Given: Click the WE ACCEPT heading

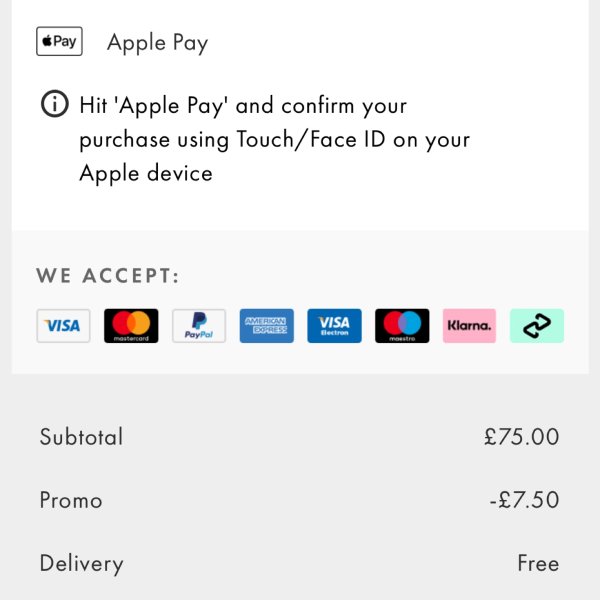Looking at the screenshot, I should (108, 276).
